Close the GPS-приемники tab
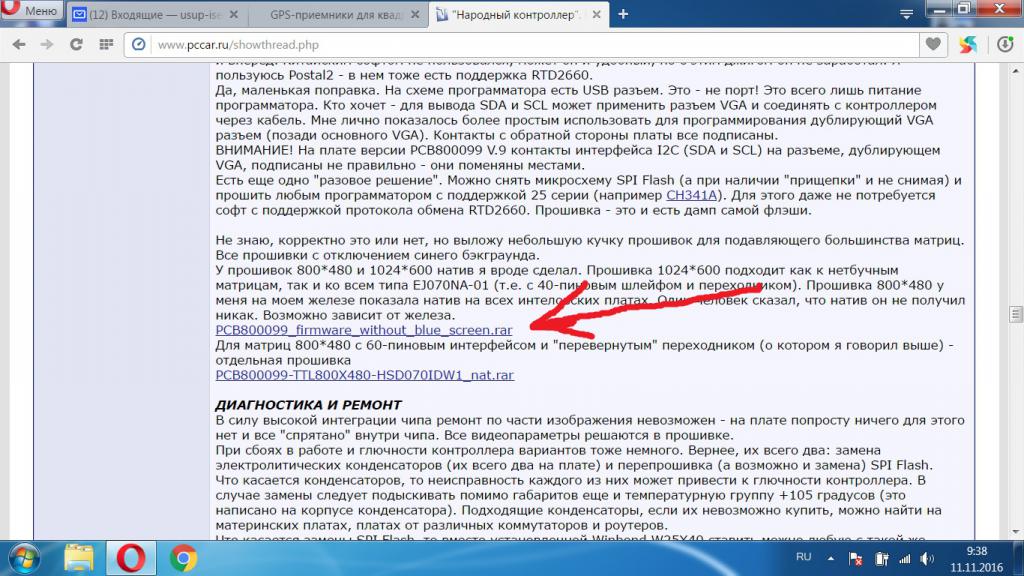 415,14
